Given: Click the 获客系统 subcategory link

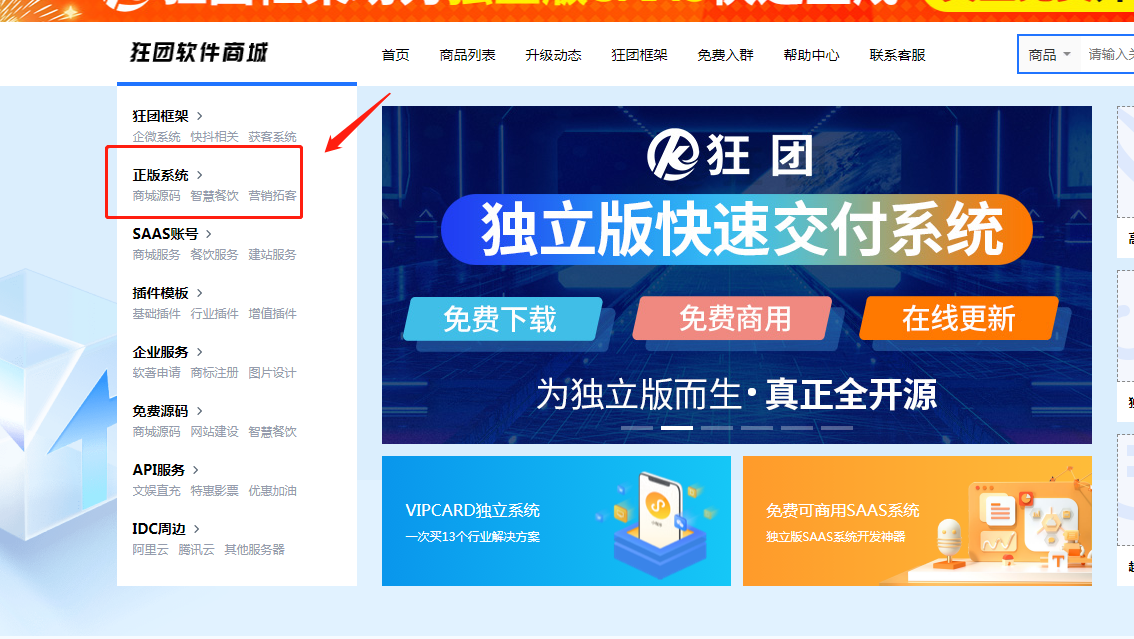Looking at the screenshot, I should pos(272,137).
